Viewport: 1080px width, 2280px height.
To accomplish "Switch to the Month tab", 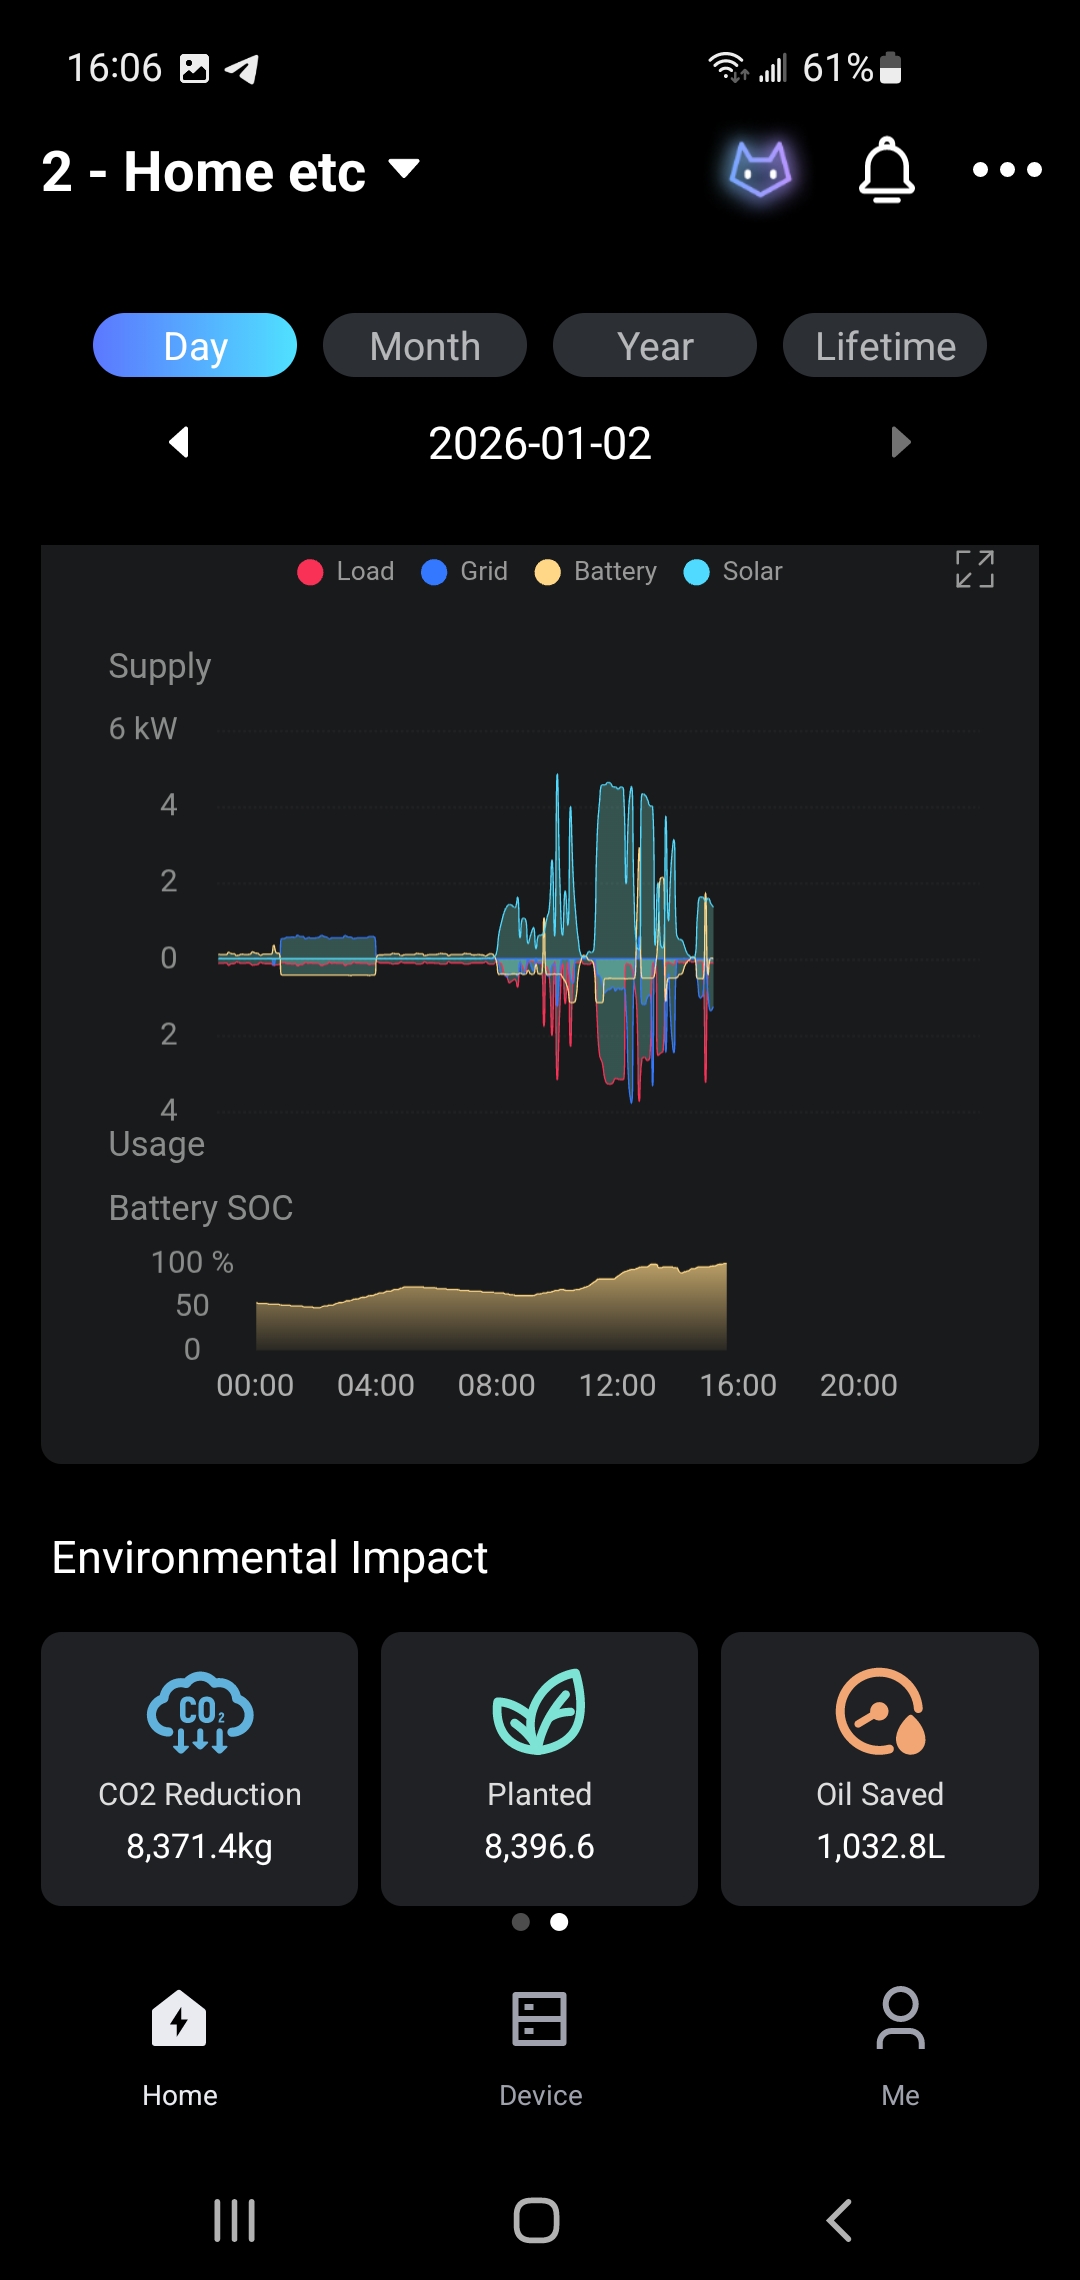I will [x=425, y=346].
